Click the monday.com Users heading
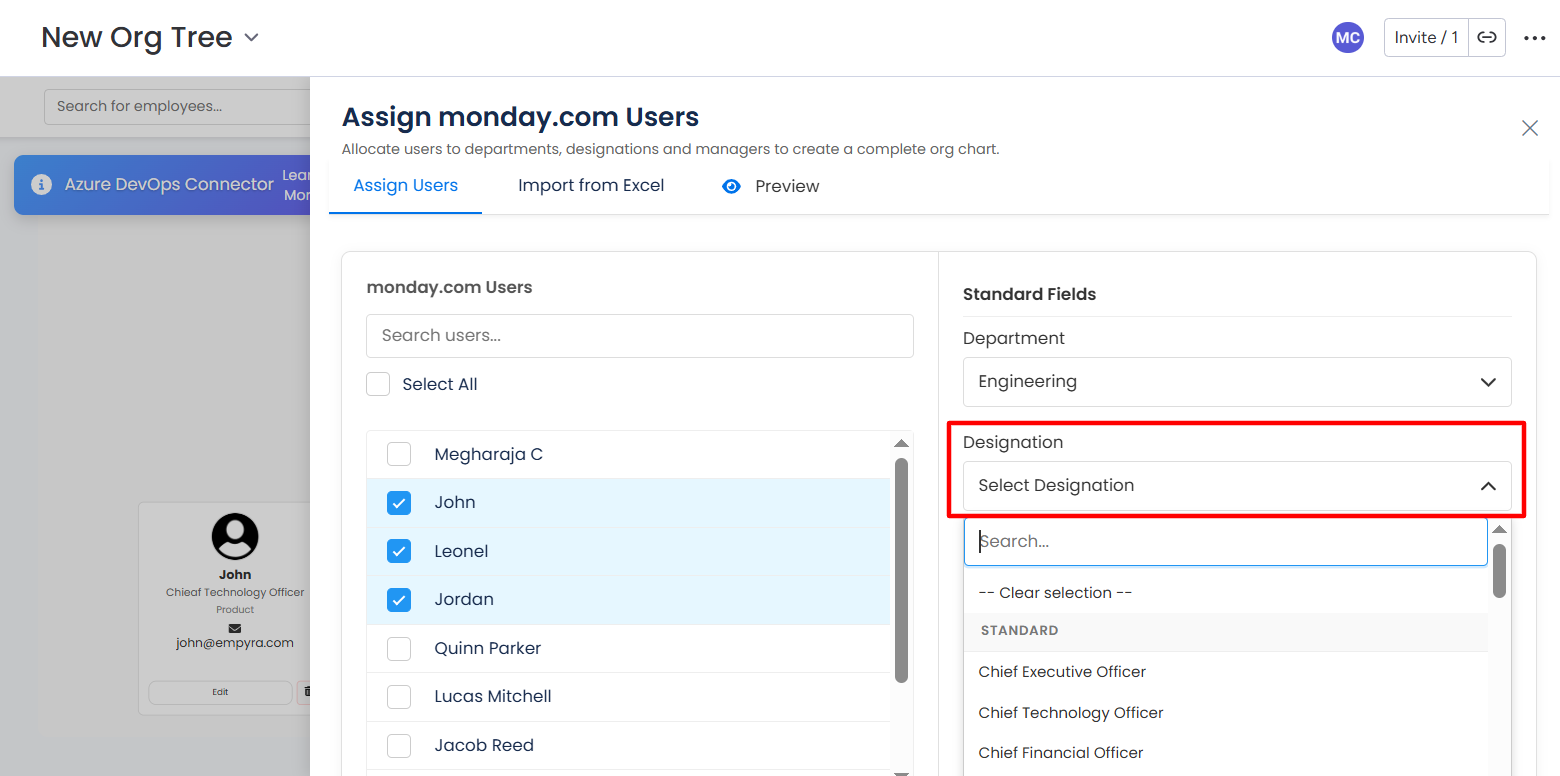The width and height of the screenshot is (1560, 776). pos(449,288)
